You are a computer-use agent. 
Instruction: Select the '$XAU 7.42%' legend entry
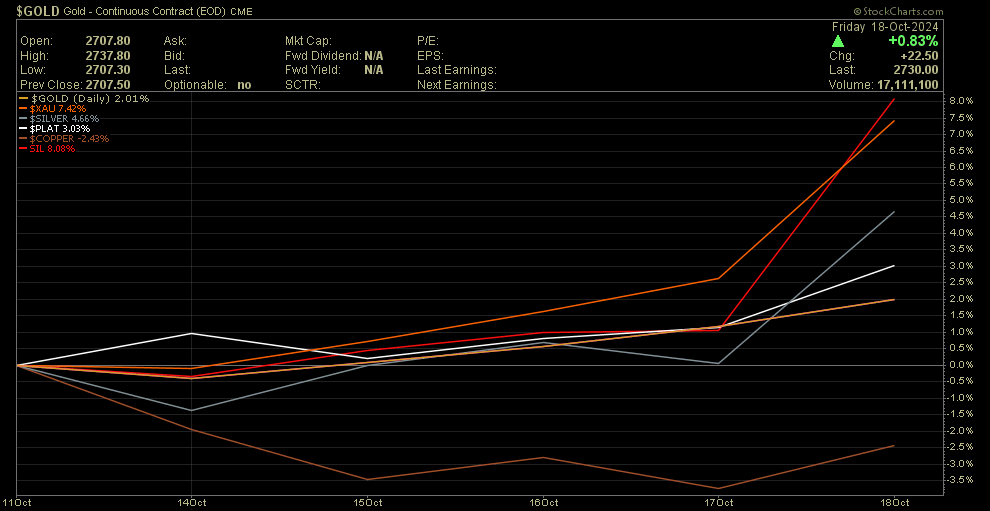tap(52, 109)
